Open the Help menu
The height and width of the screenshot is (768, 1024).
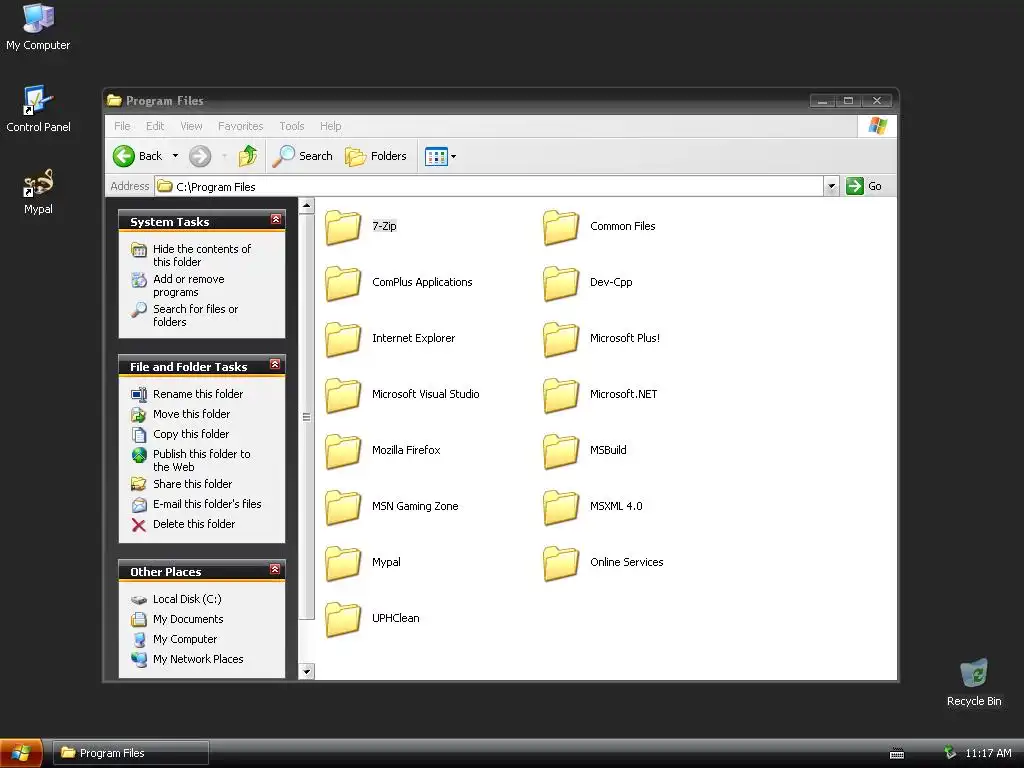tap(330, 126)
